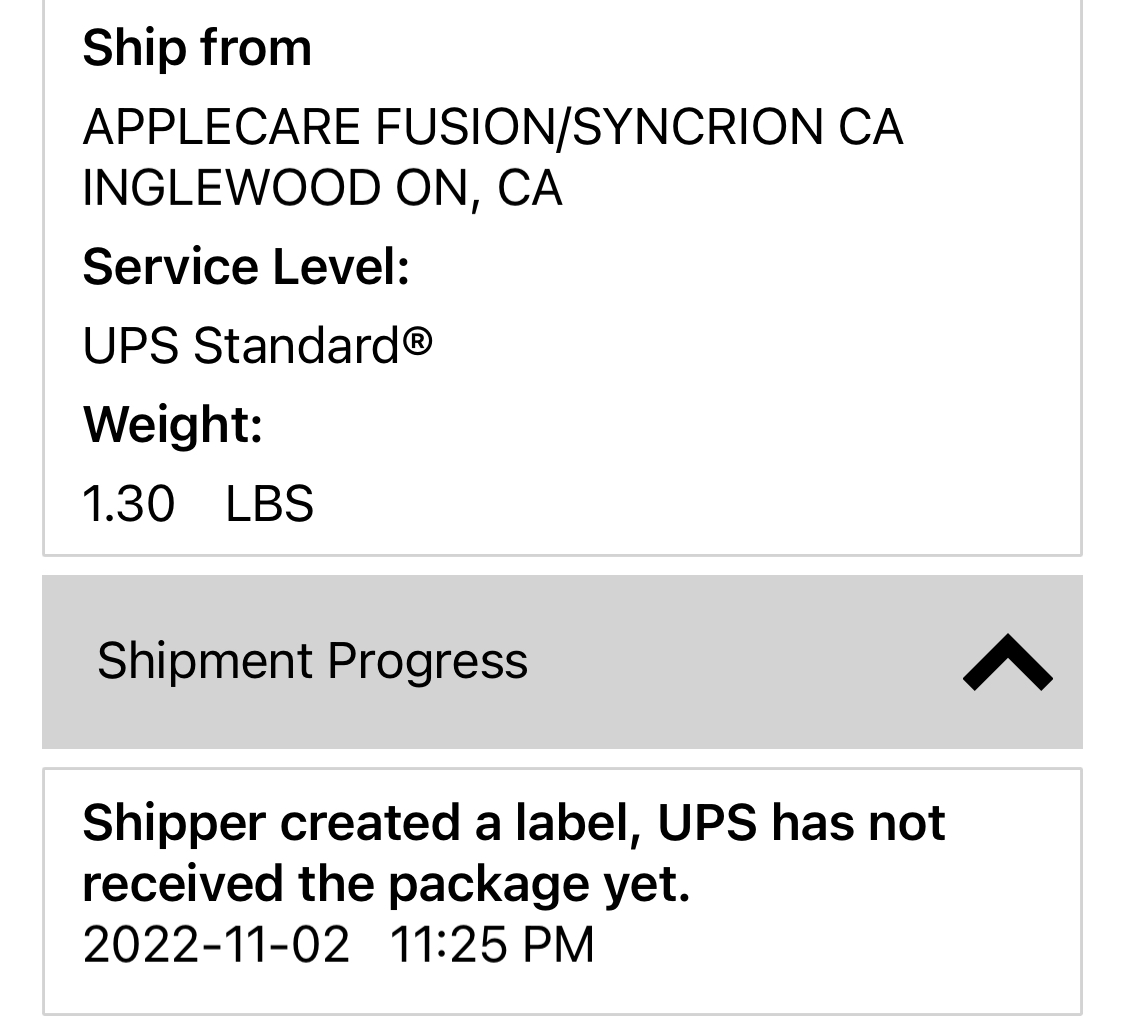1125x1016 pixels.
Task: Click the up-arrow icon beside Shipment Progress
Action: (1007, 662)
